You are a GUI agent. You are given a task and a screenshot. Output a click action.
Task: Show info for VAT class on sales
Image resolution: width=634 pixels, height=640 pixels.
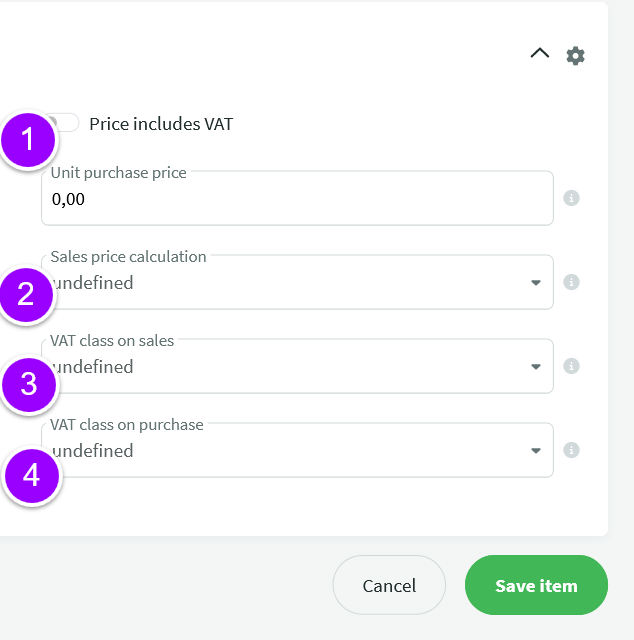pyautogui.click(x=572, y=366)
